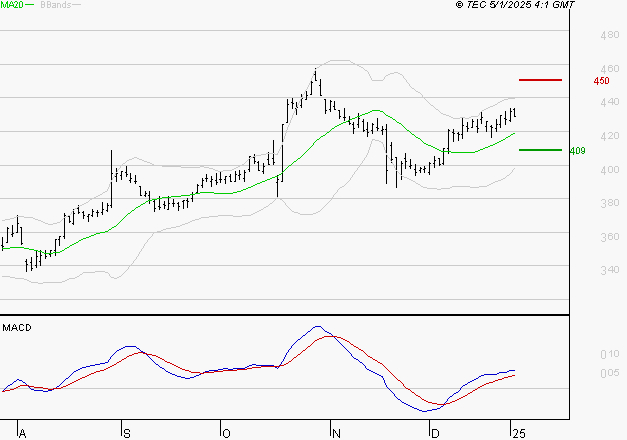Viewport: 627px width, 440px height.
Task: Click the BBands legend label
Action: tap(56, 5)
